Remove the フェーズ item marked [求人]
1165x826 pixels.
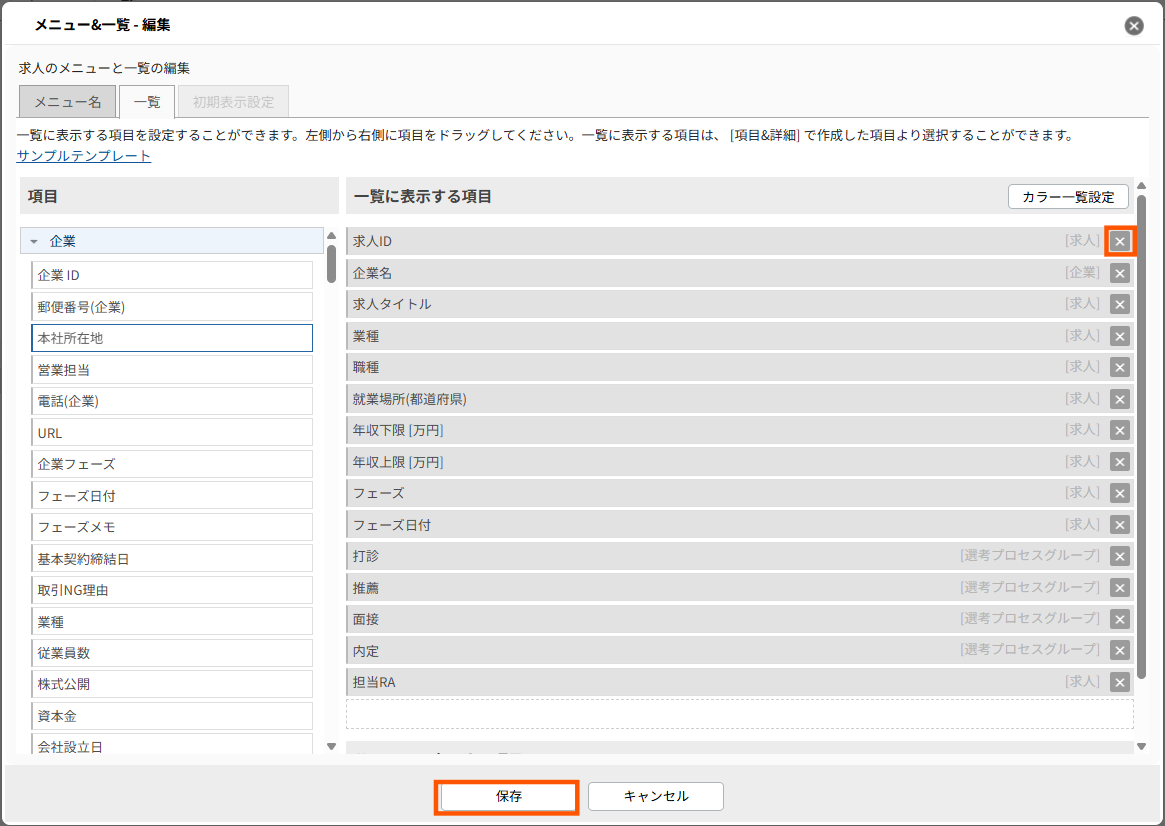pyautogui.click(x=1120, y=493)
